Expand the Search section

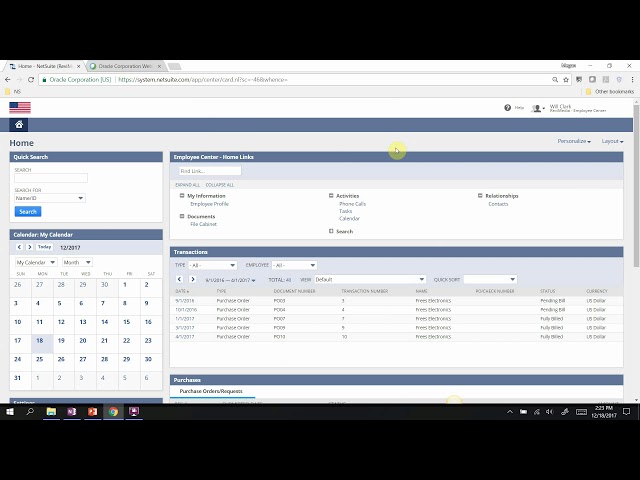pos(331,231)
